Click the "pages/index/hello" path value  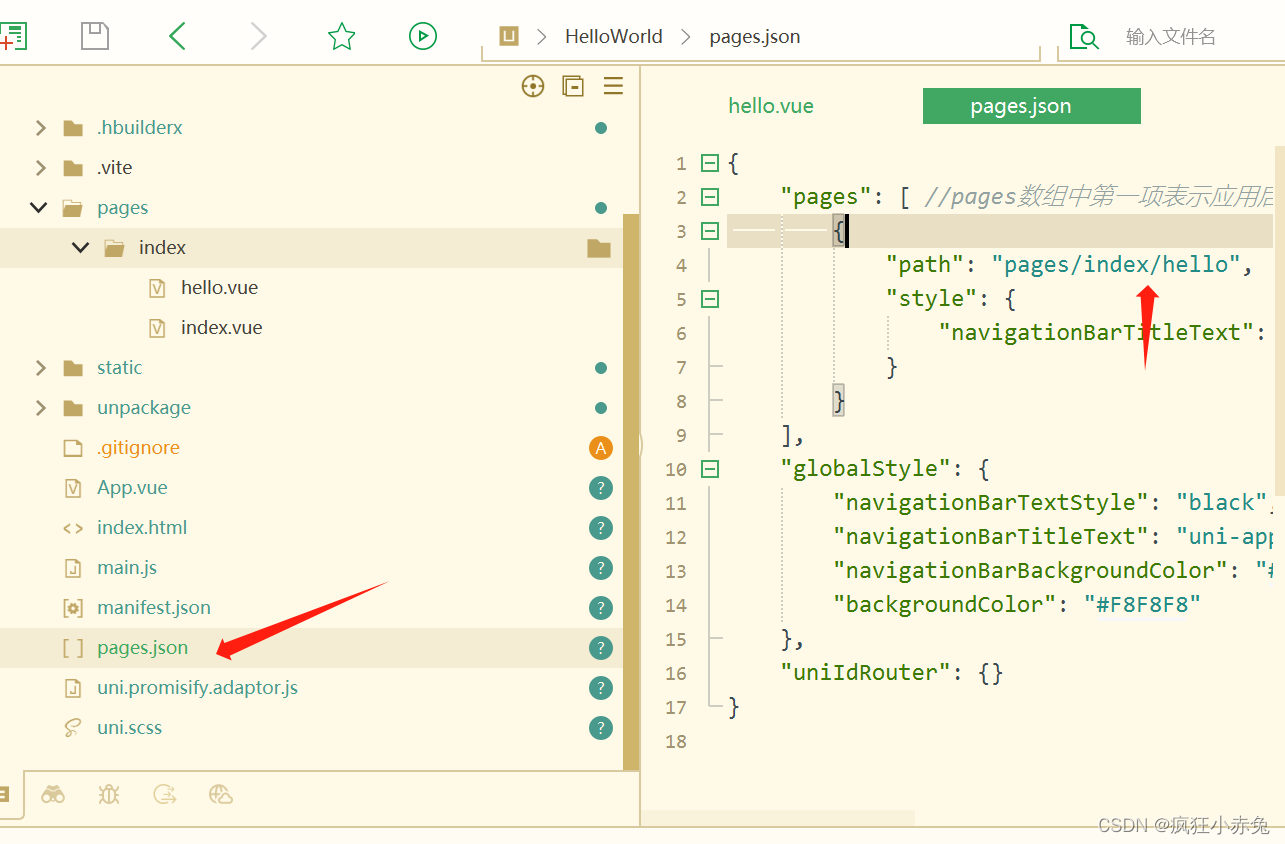[x=1116, y=265]
